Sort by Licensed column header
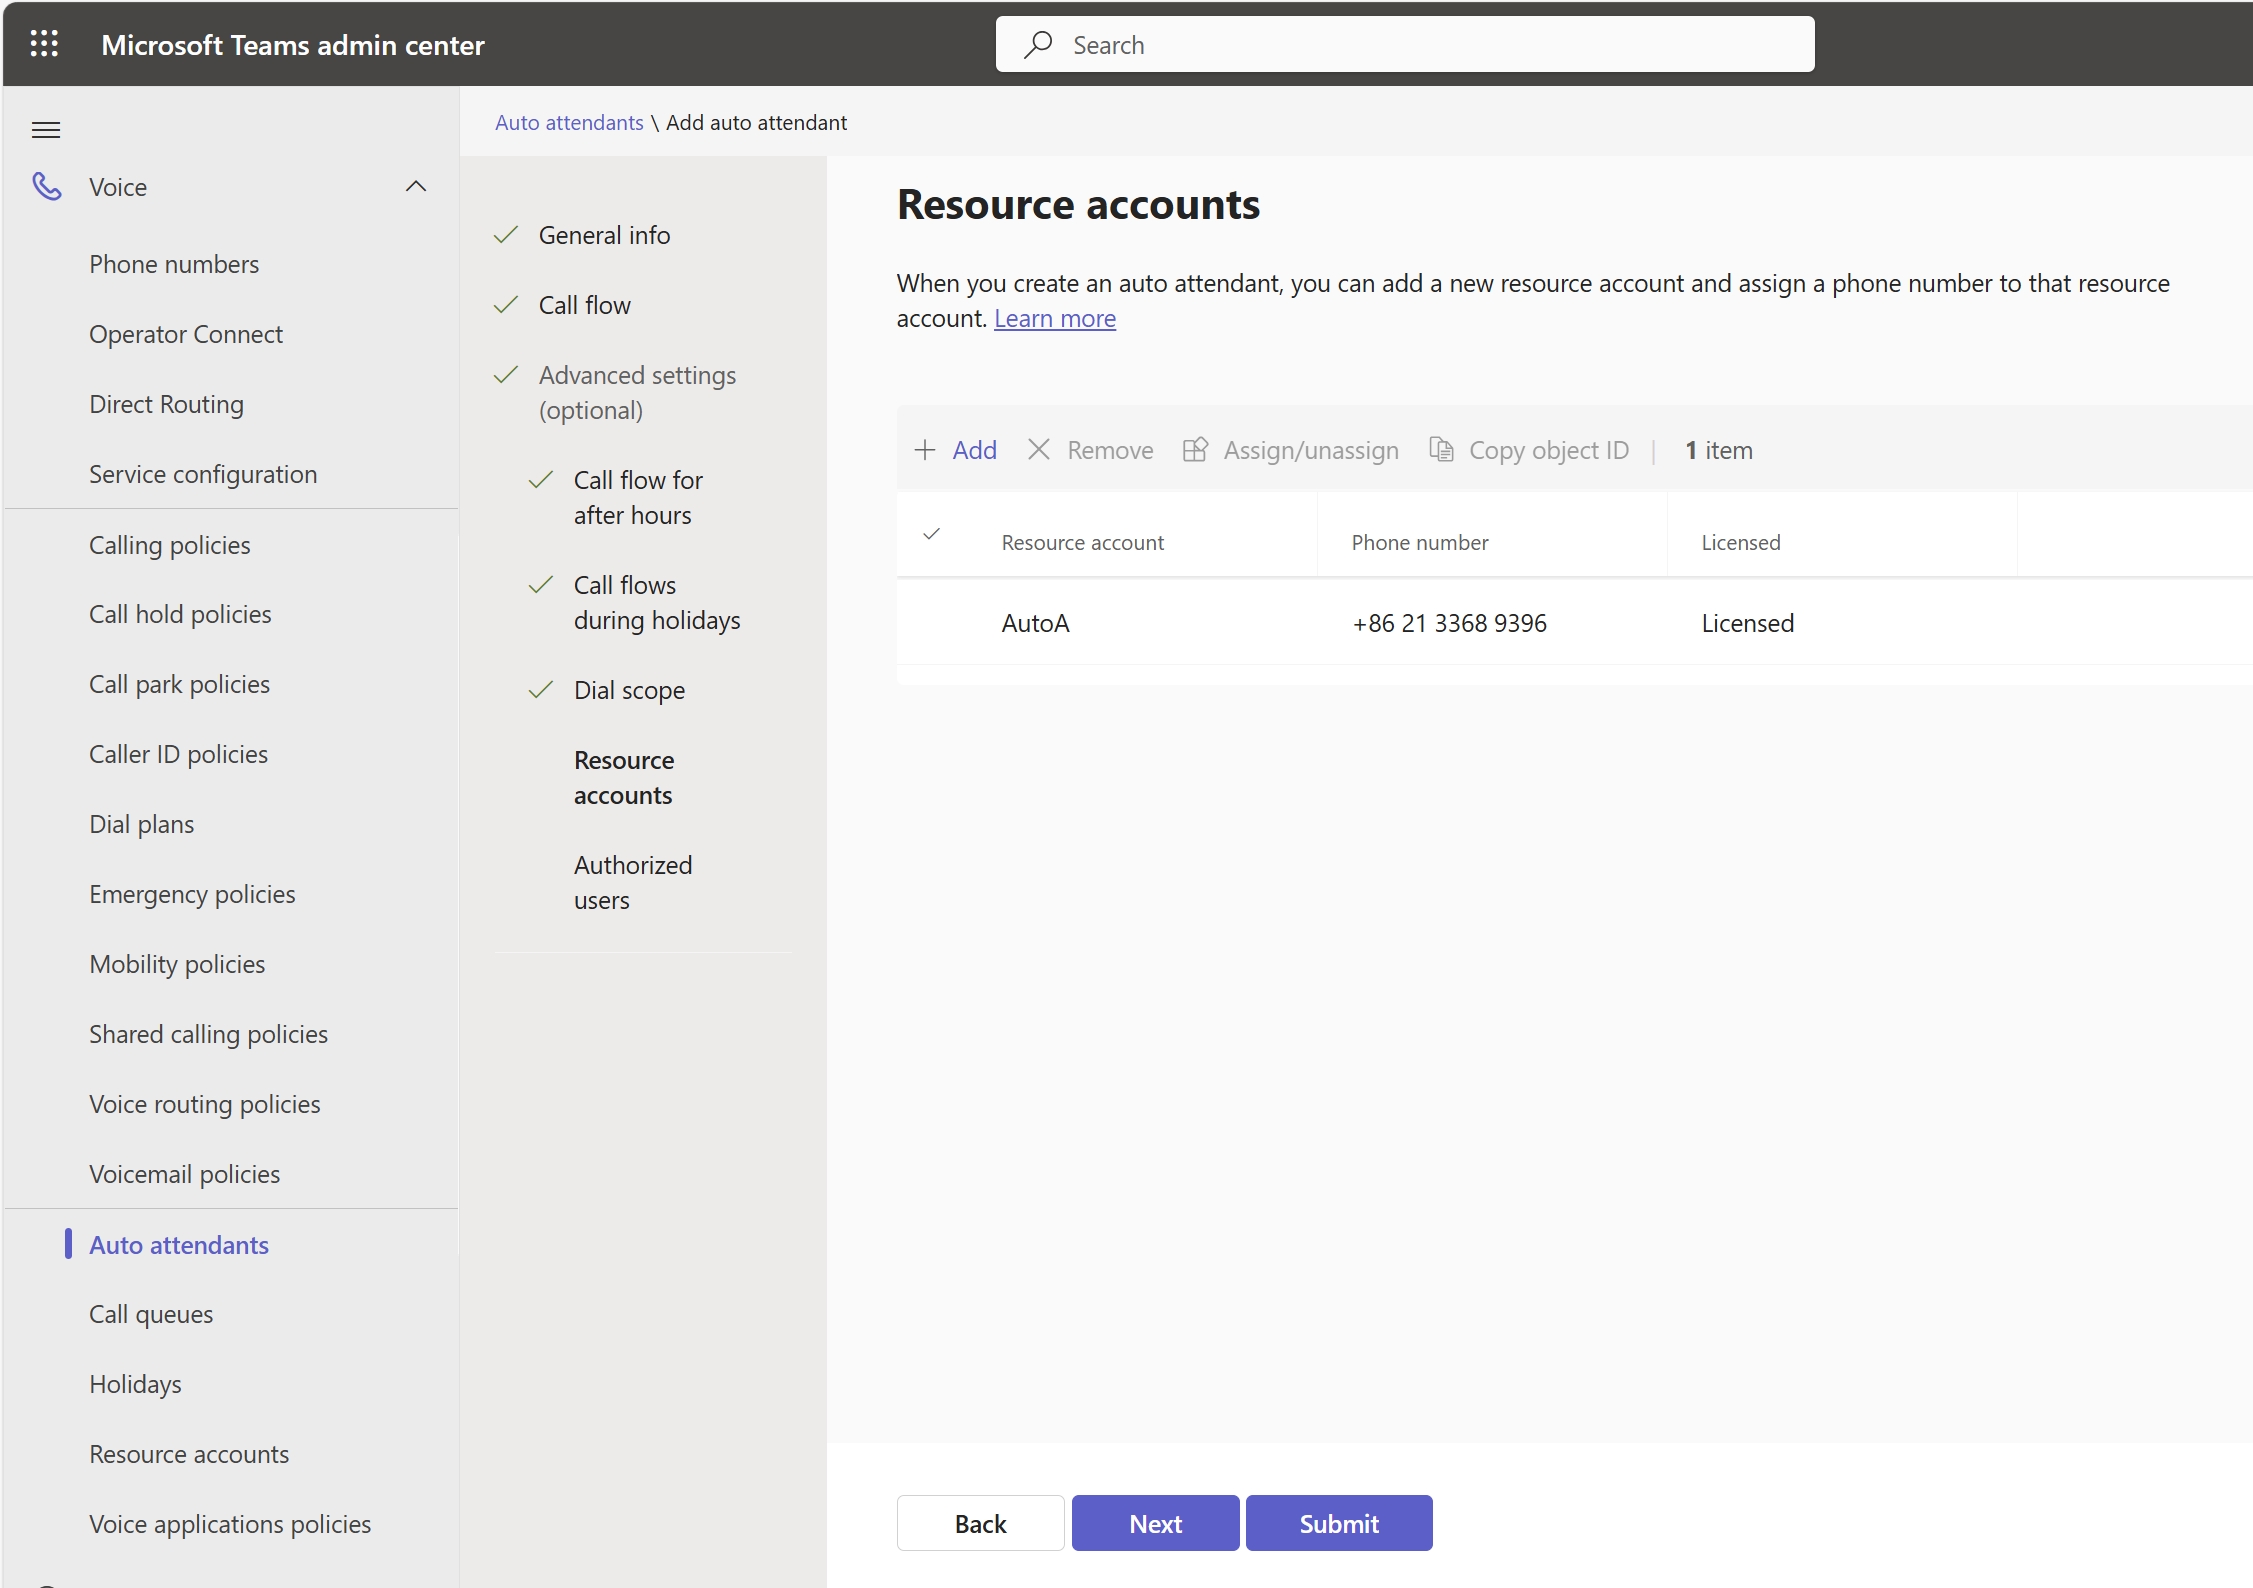Screen dimensions: 2253x1588 point(1741,542)
